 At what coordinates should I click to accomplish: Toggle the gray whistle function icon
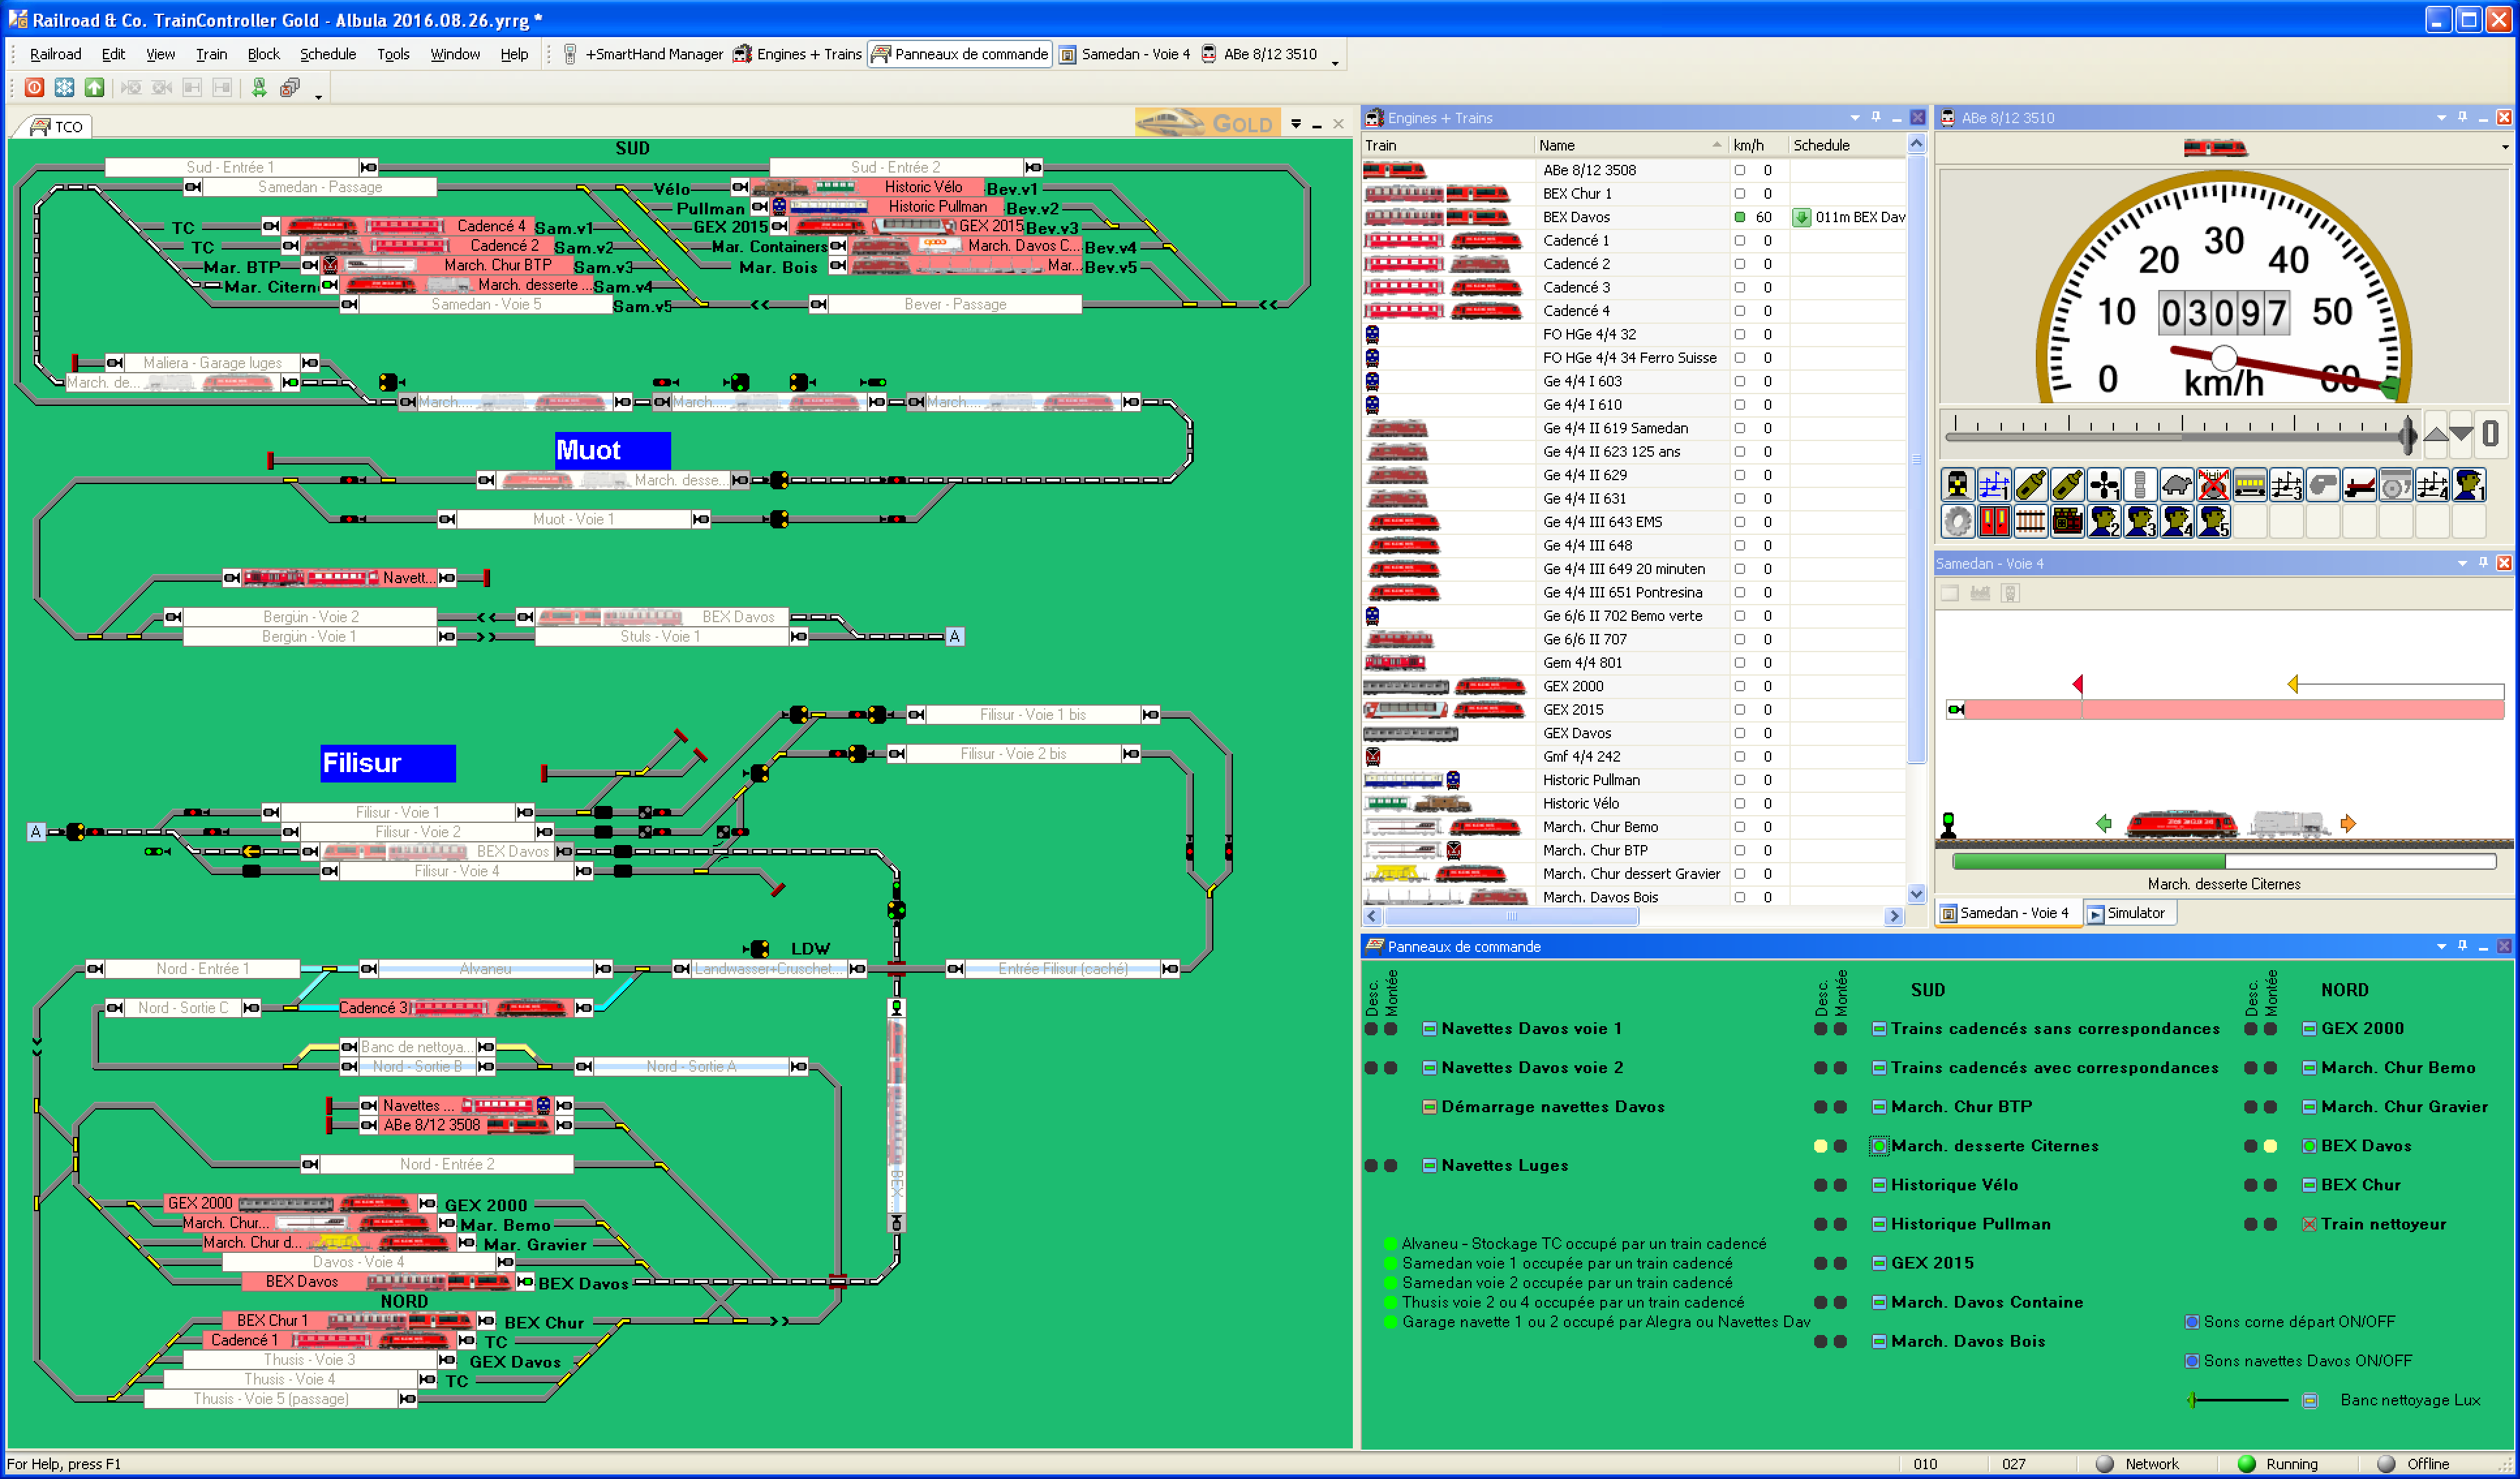click(2323, 485)
